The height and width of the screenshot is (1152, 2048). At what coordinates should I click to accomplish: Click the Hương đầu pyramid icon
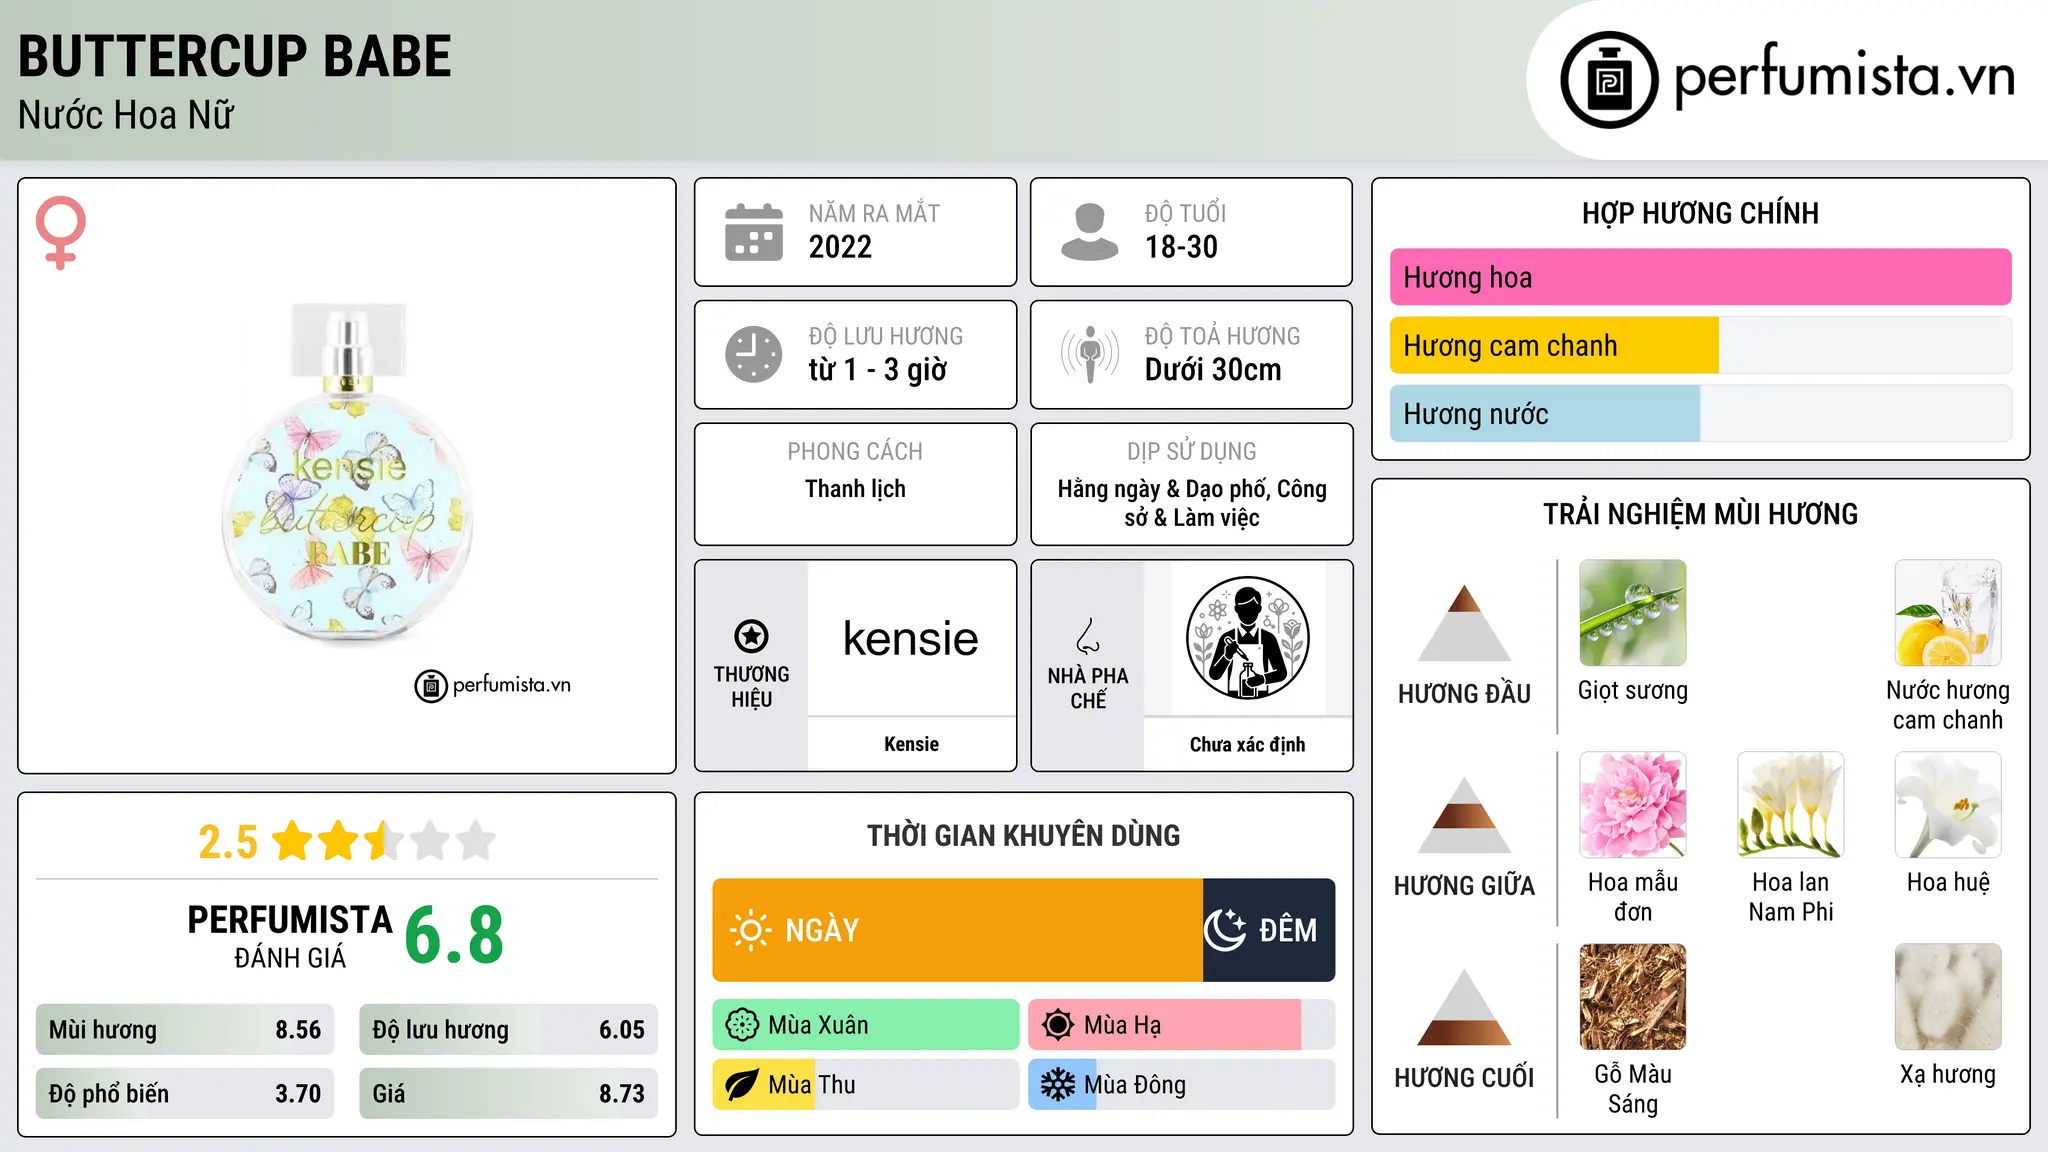(1464, 623)
